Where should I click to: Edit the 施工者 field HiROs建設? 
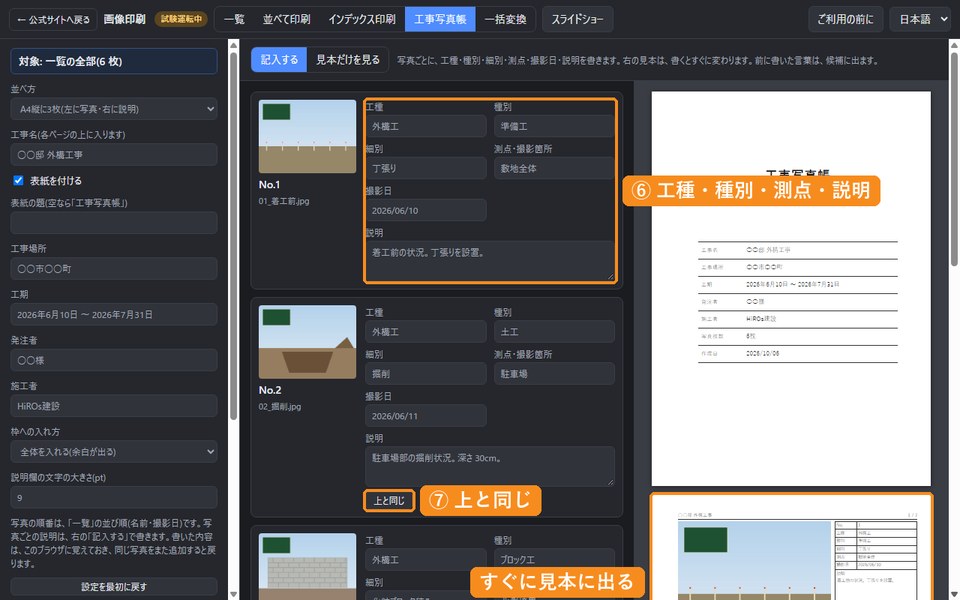click(x=114, y=406)
